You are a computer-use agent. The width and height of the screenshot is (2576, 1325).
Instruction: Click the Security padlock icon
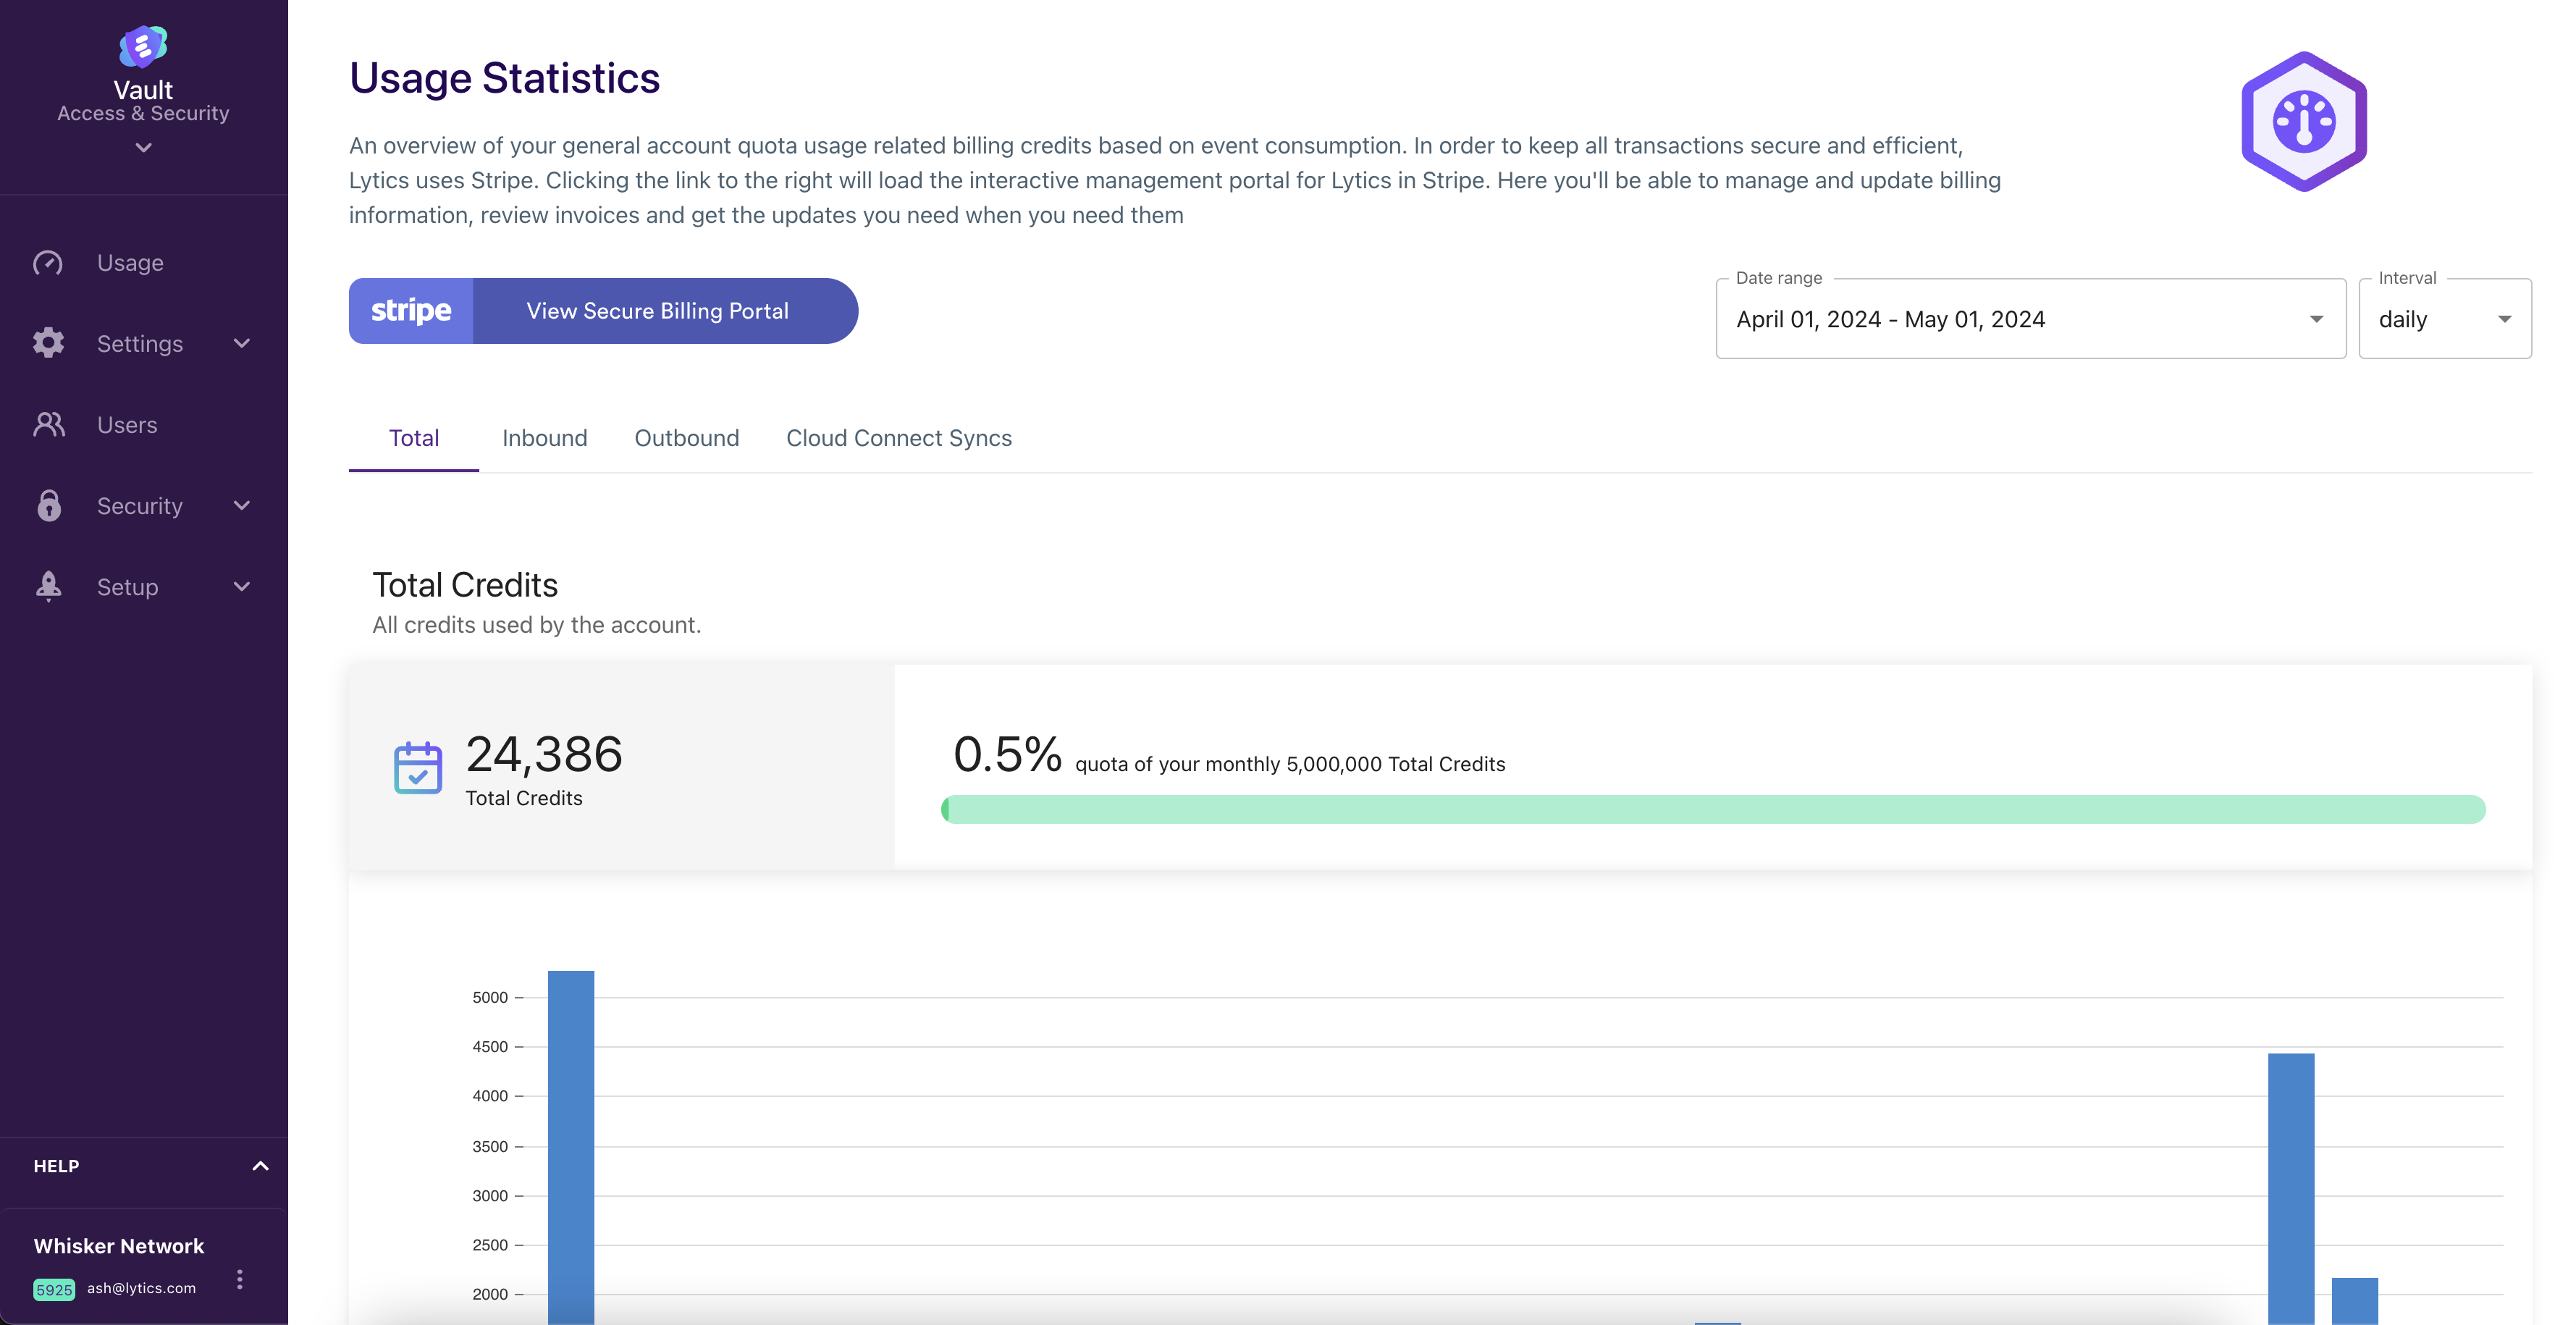click(48, 505)
